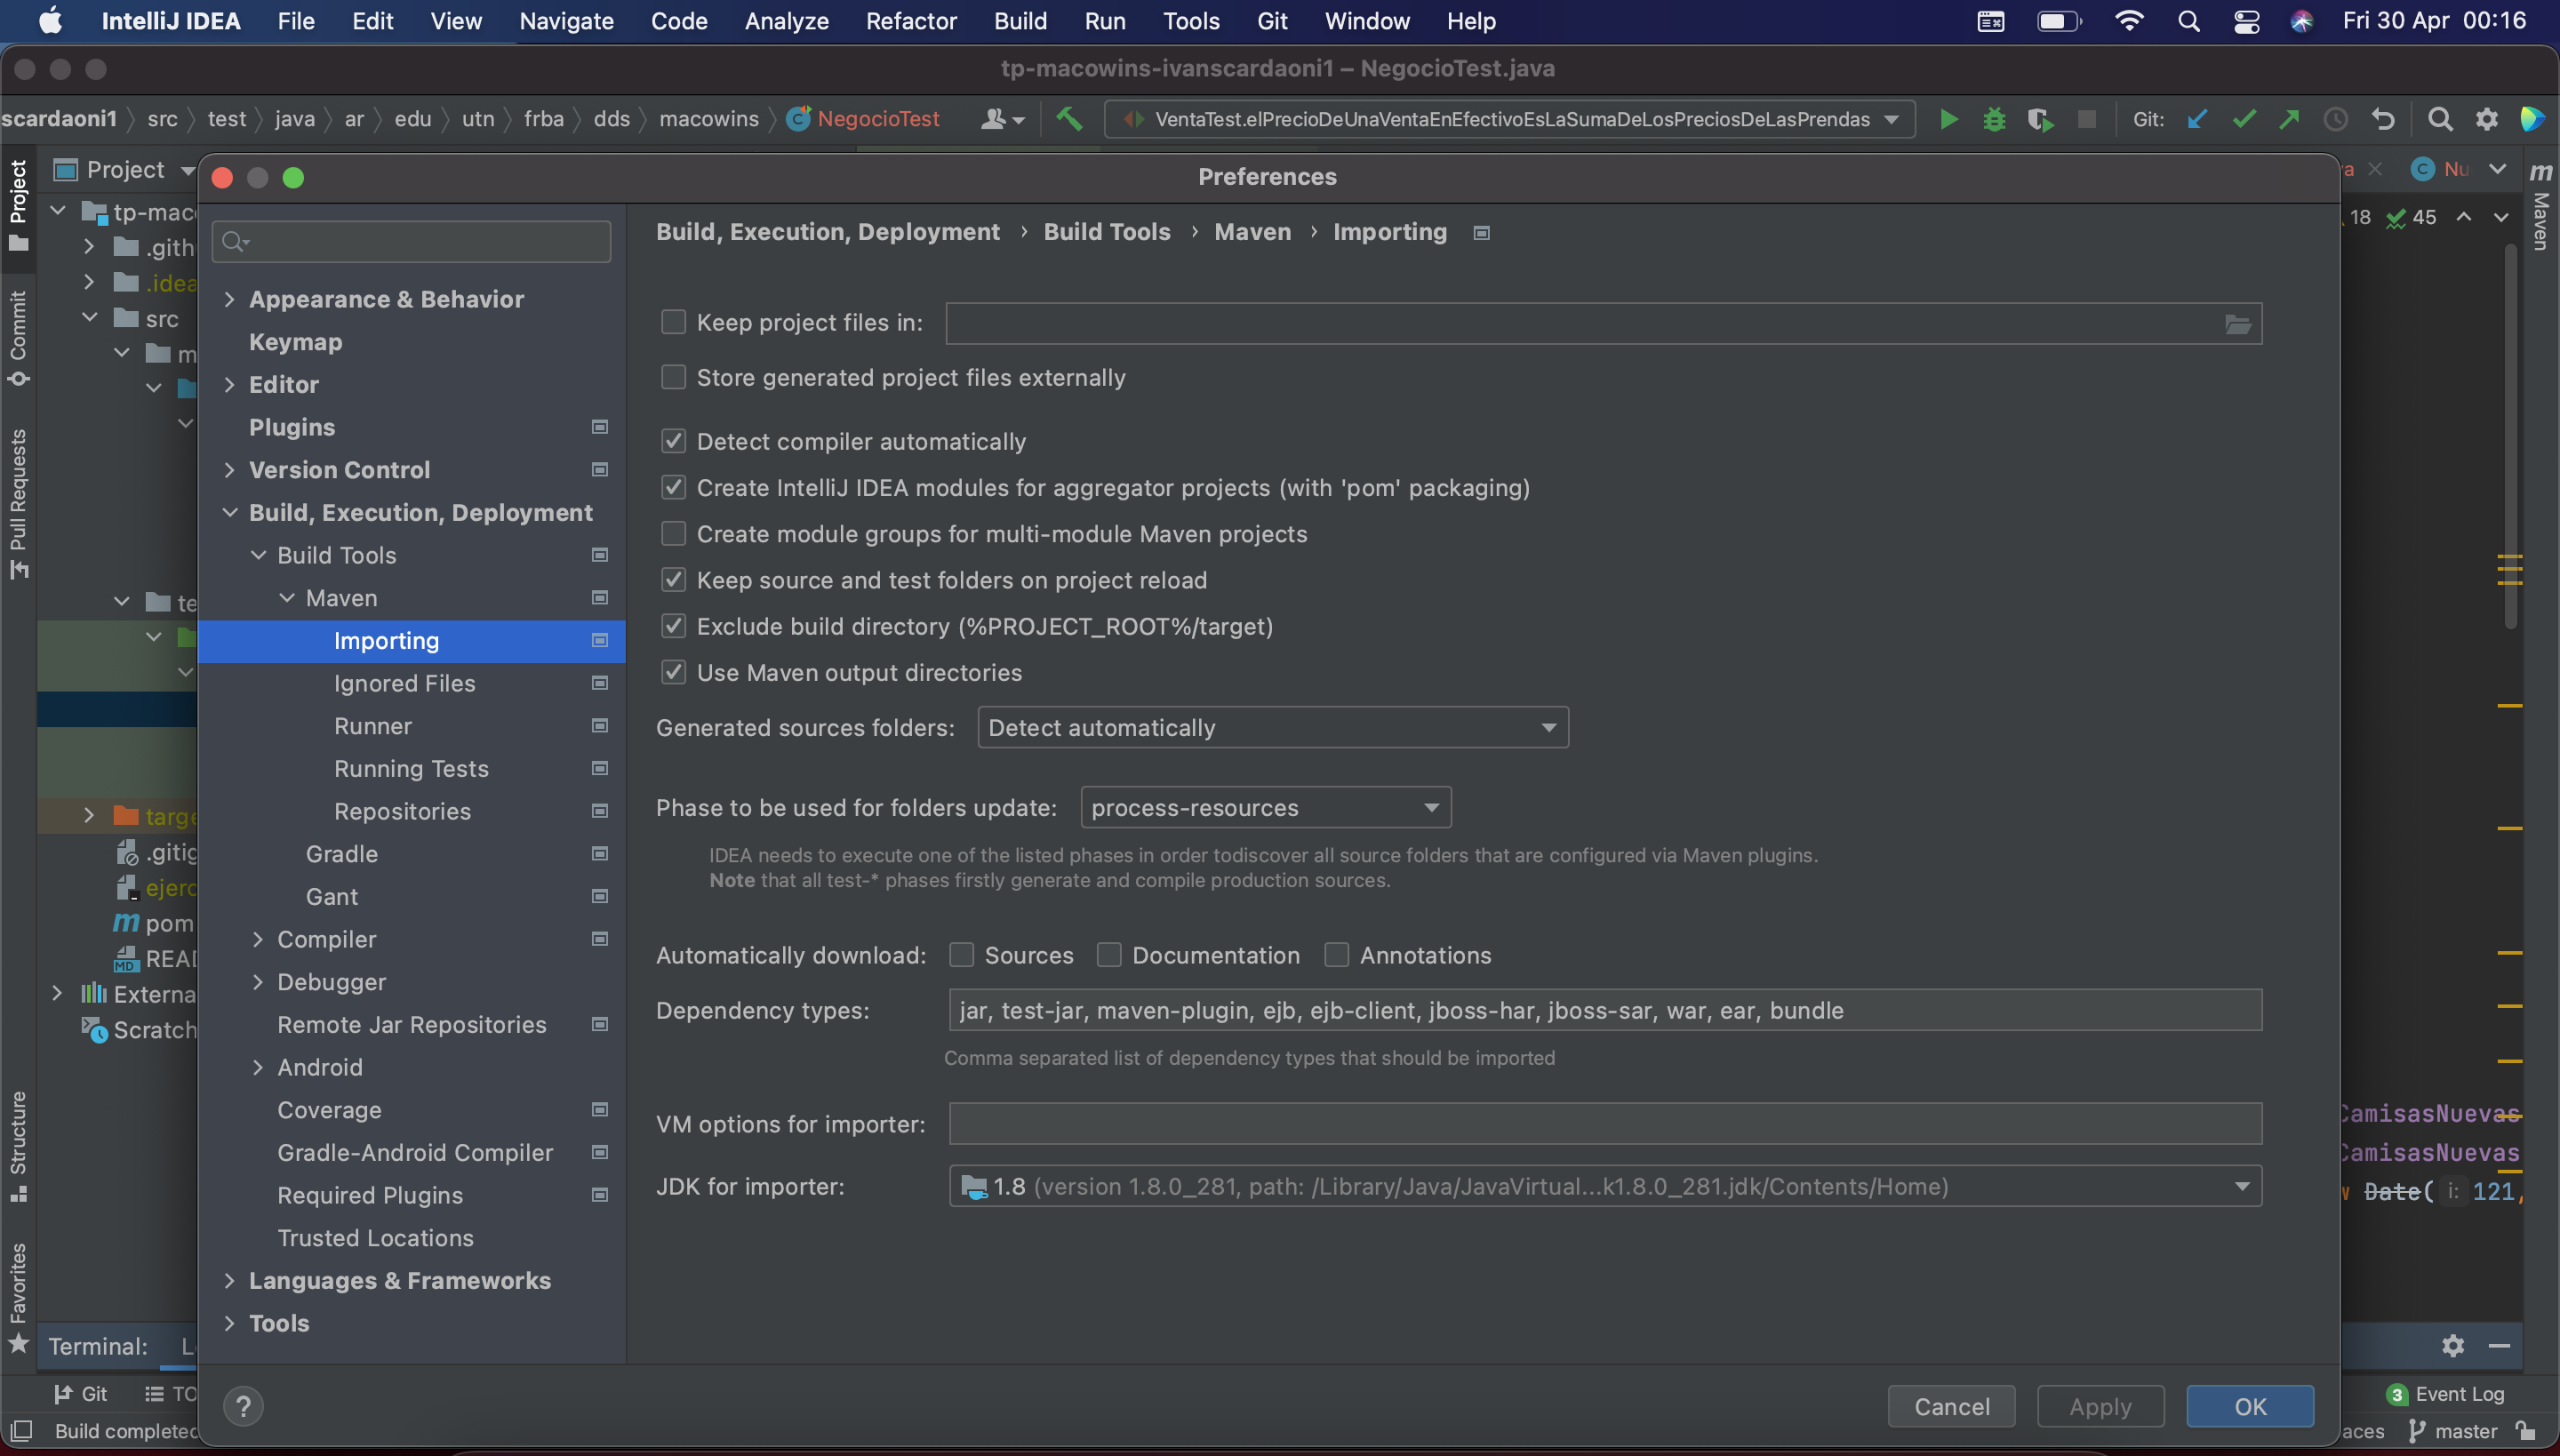Uncheck Detect compiler automatically

pos(674,441)
